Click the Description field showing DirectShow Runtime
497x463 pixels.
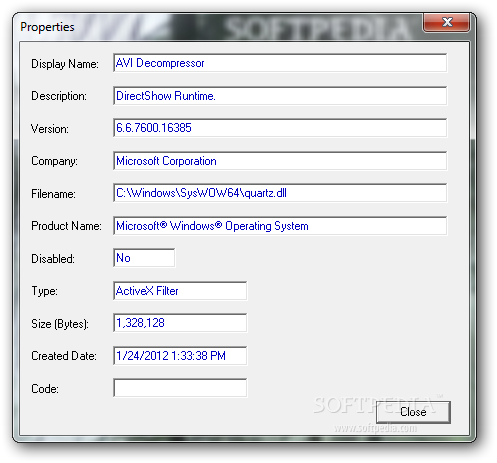click(x=280, y=96)
